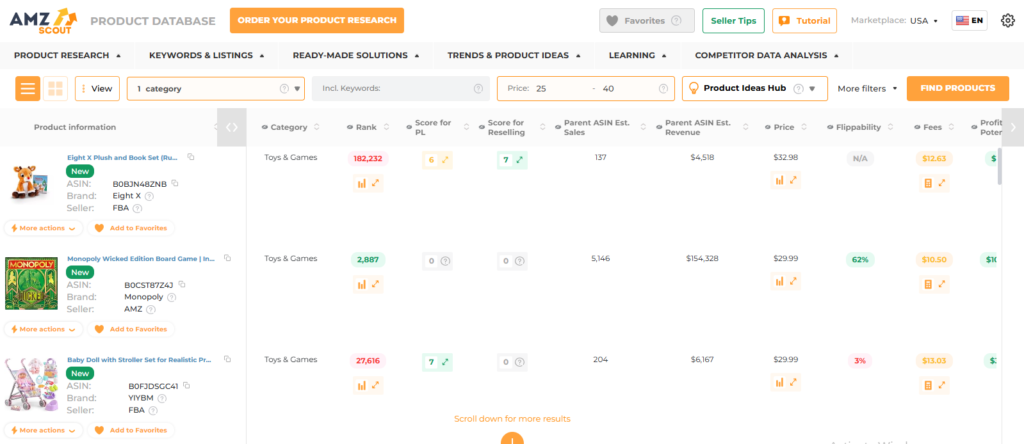Show help for price filter
The width and height of the screenshot is (1024, 444).
point(664,88)
